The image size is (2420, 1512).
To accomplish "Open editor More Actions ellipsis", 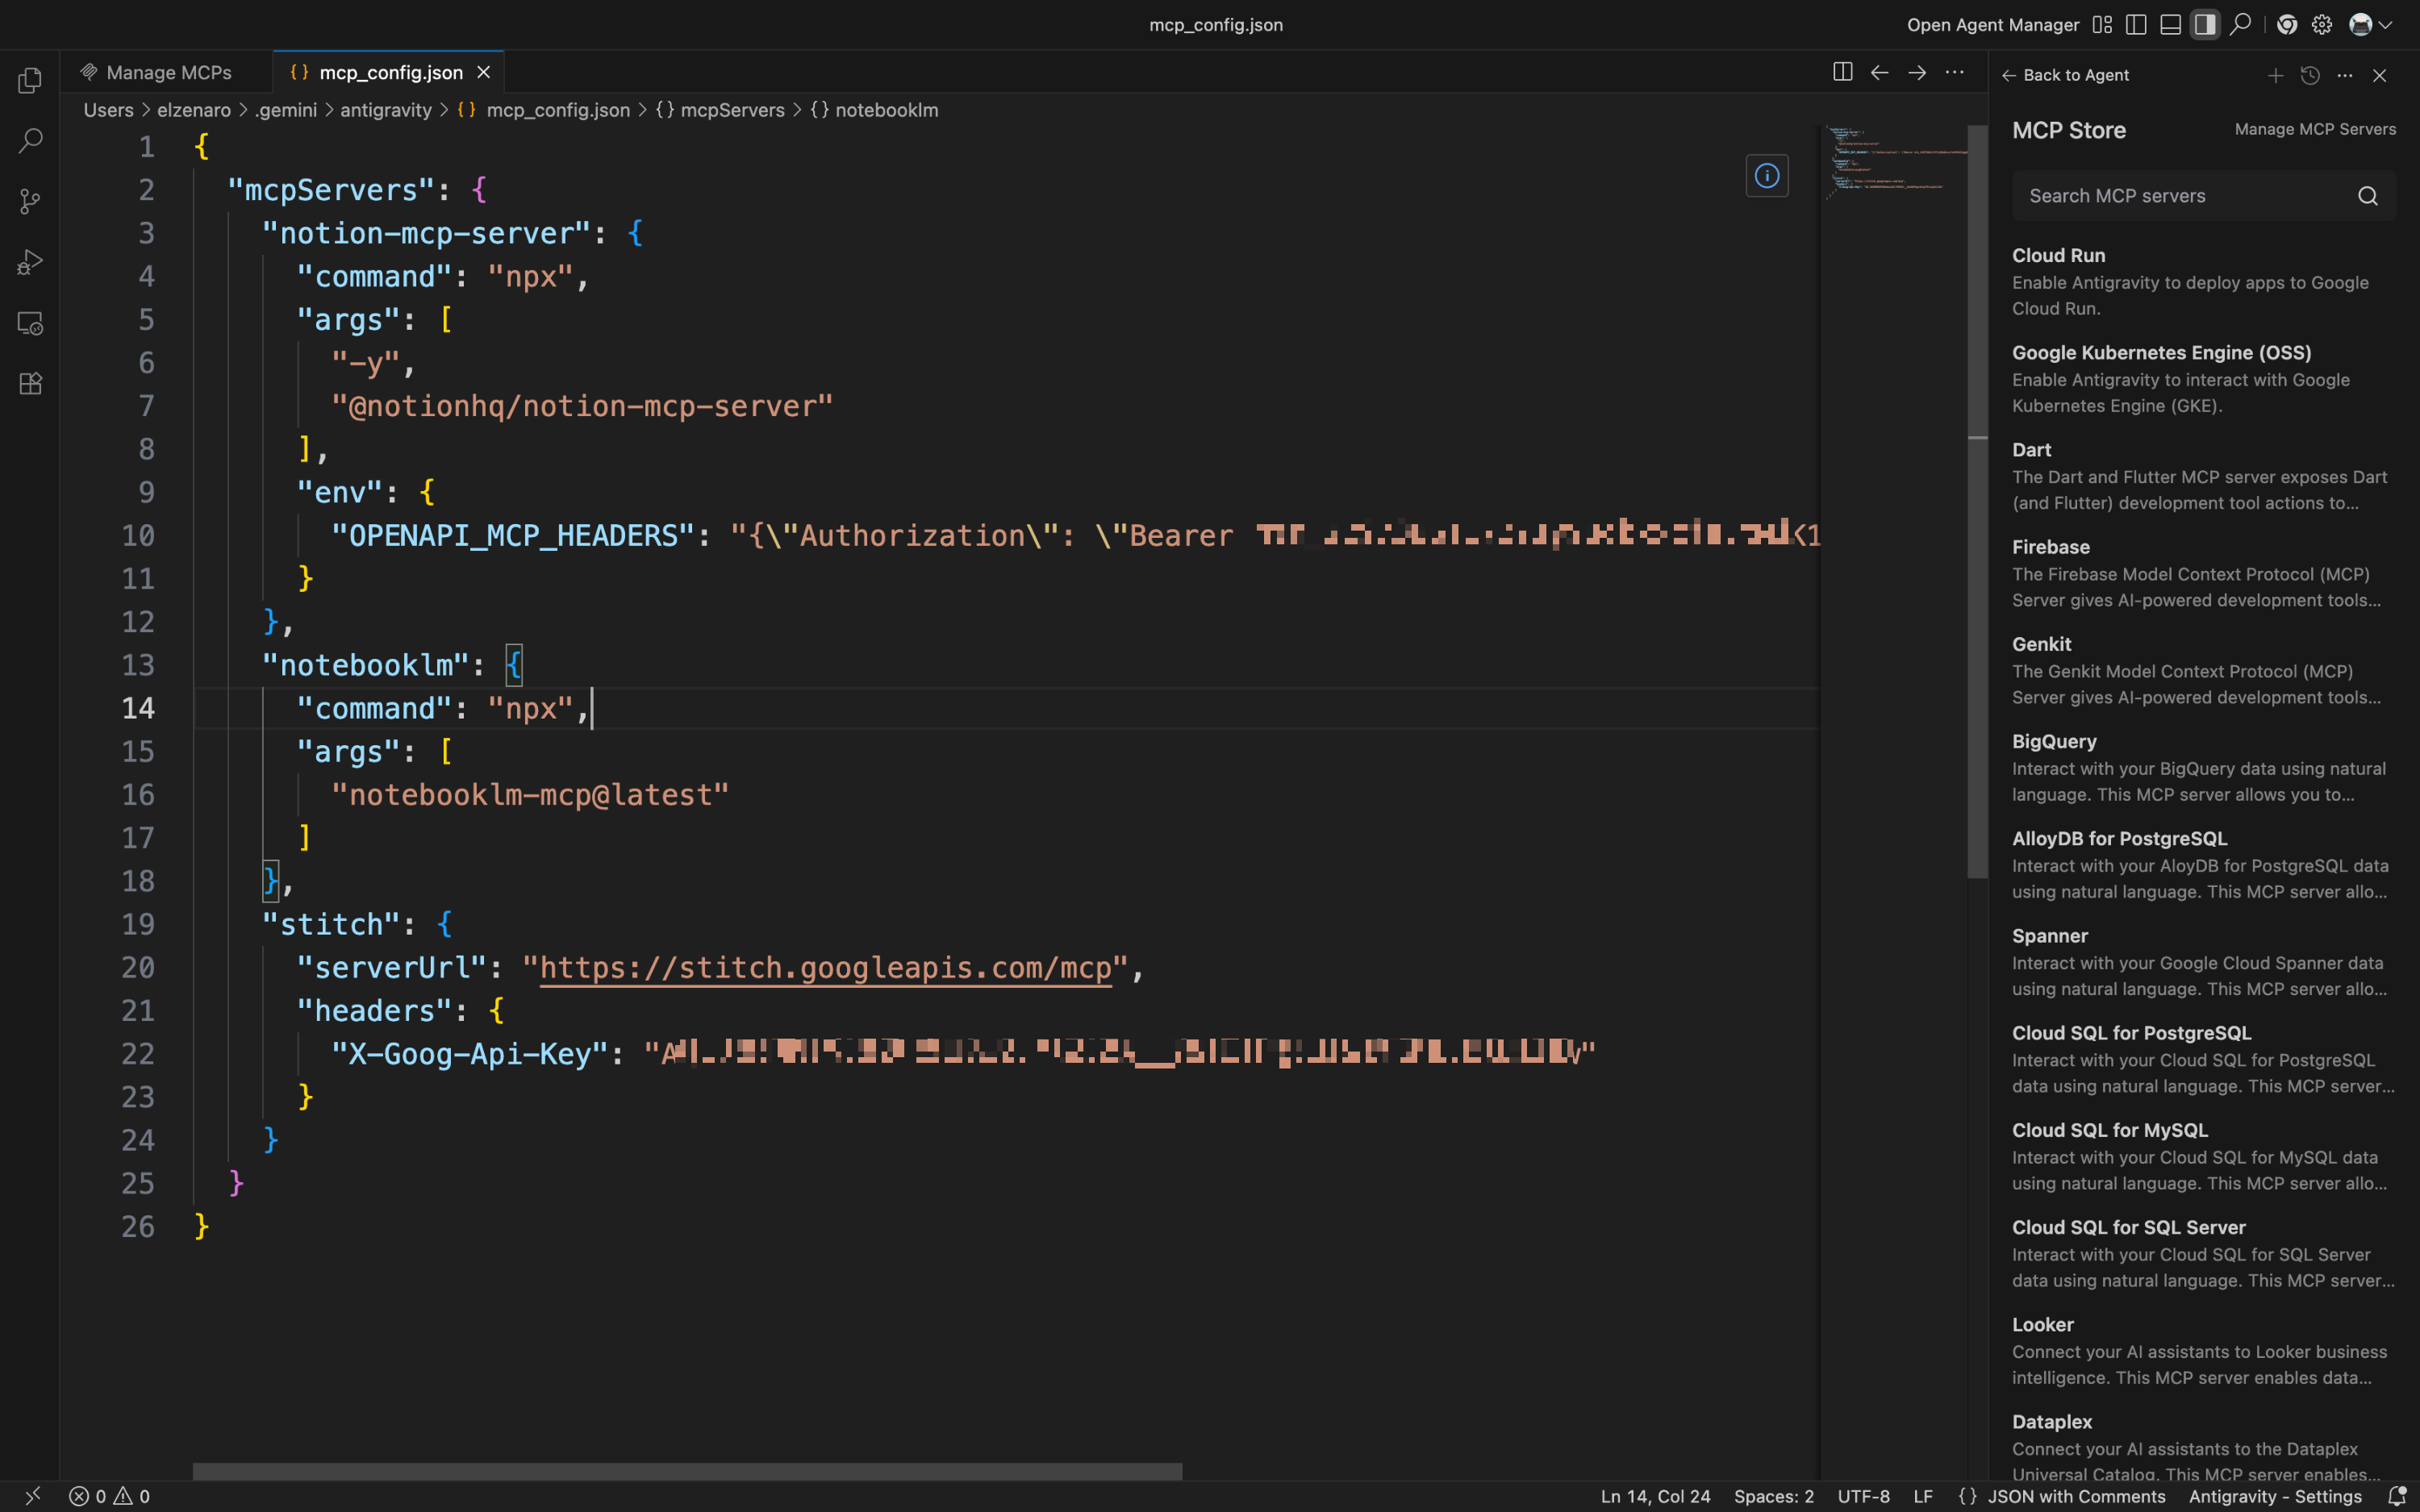I will 1954,72.
